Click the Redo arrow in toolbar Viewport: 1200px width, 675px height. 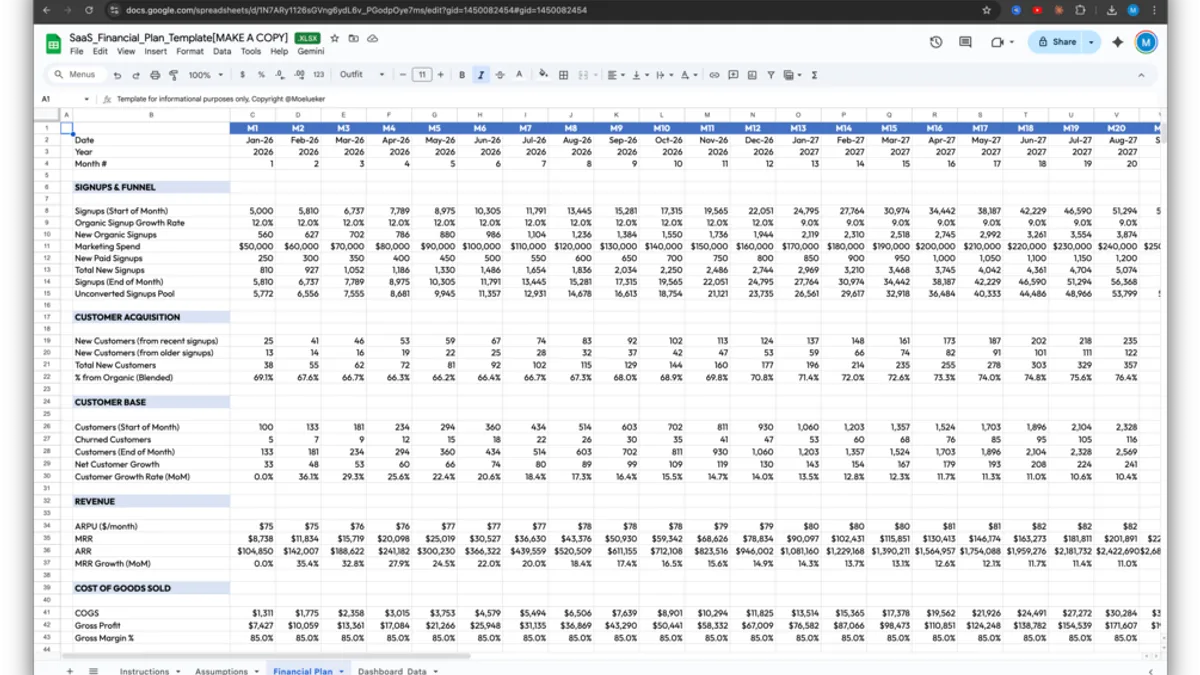(x=136, y=75)
